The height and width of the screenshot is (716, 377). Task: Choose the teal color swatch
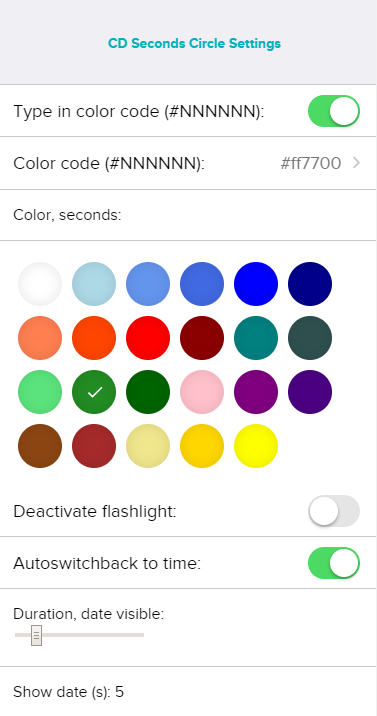coord(256,338)
